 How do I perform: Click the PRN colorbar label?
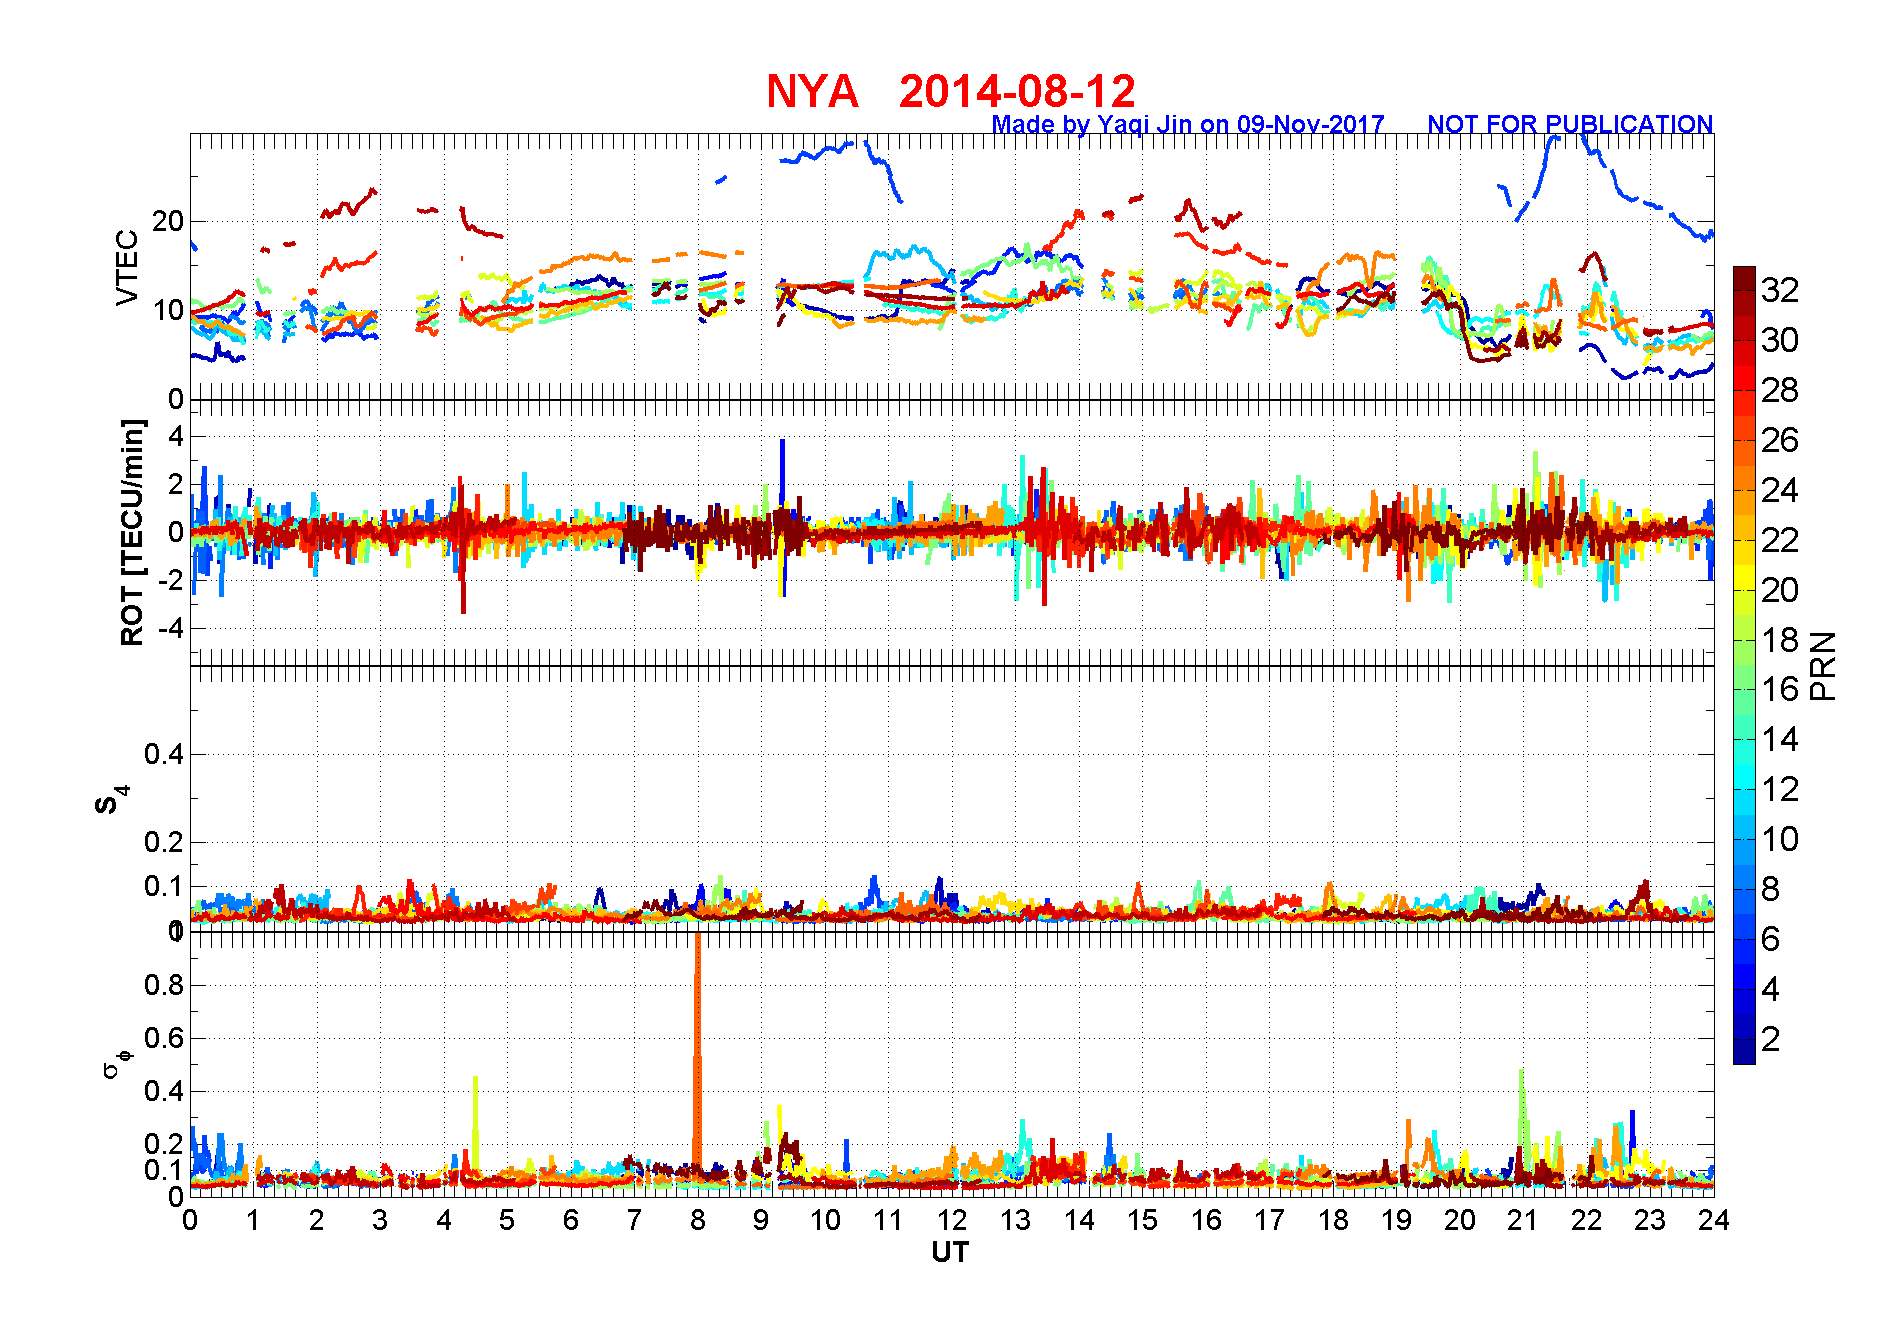pos(1823,665)
